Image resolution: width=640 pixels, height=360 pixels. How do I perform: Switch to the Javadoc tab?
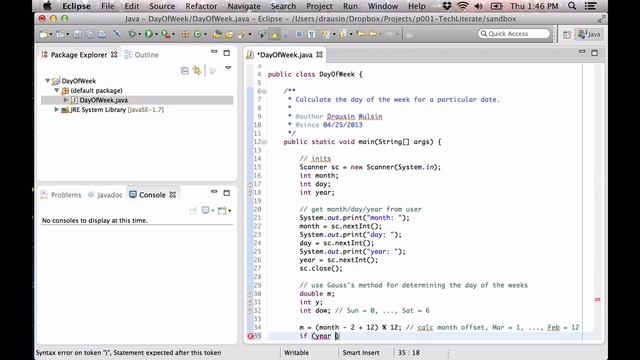point(105,195)
